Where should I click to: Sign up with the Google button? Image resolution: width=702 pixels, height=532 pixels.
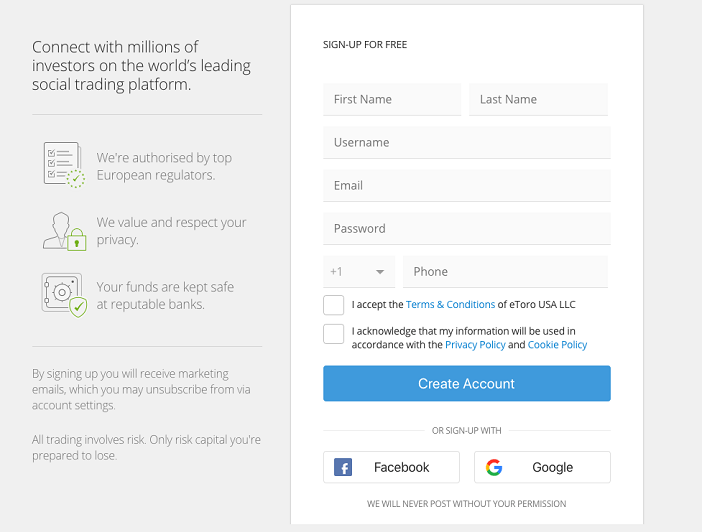[x=542, y=467]
